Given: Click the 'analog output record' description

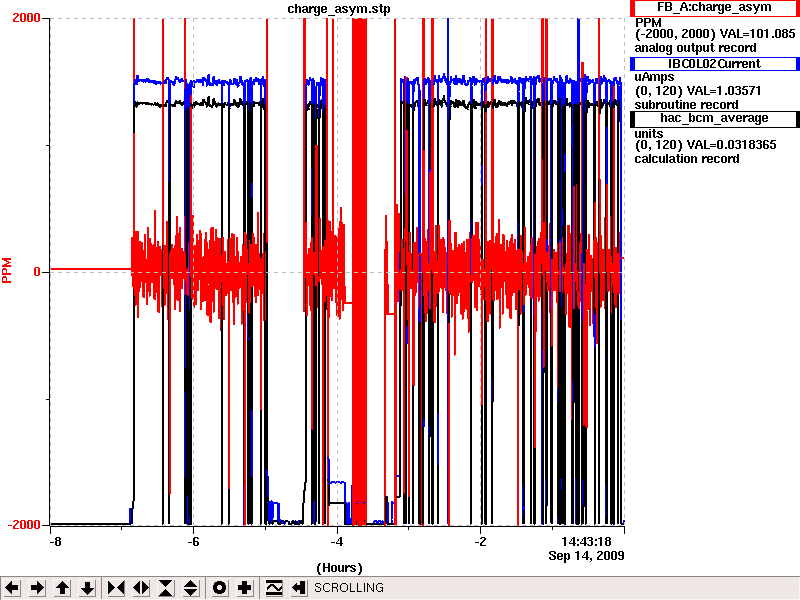Looking at the screenshot, I should pyautogui.click(x=695, y=48).
